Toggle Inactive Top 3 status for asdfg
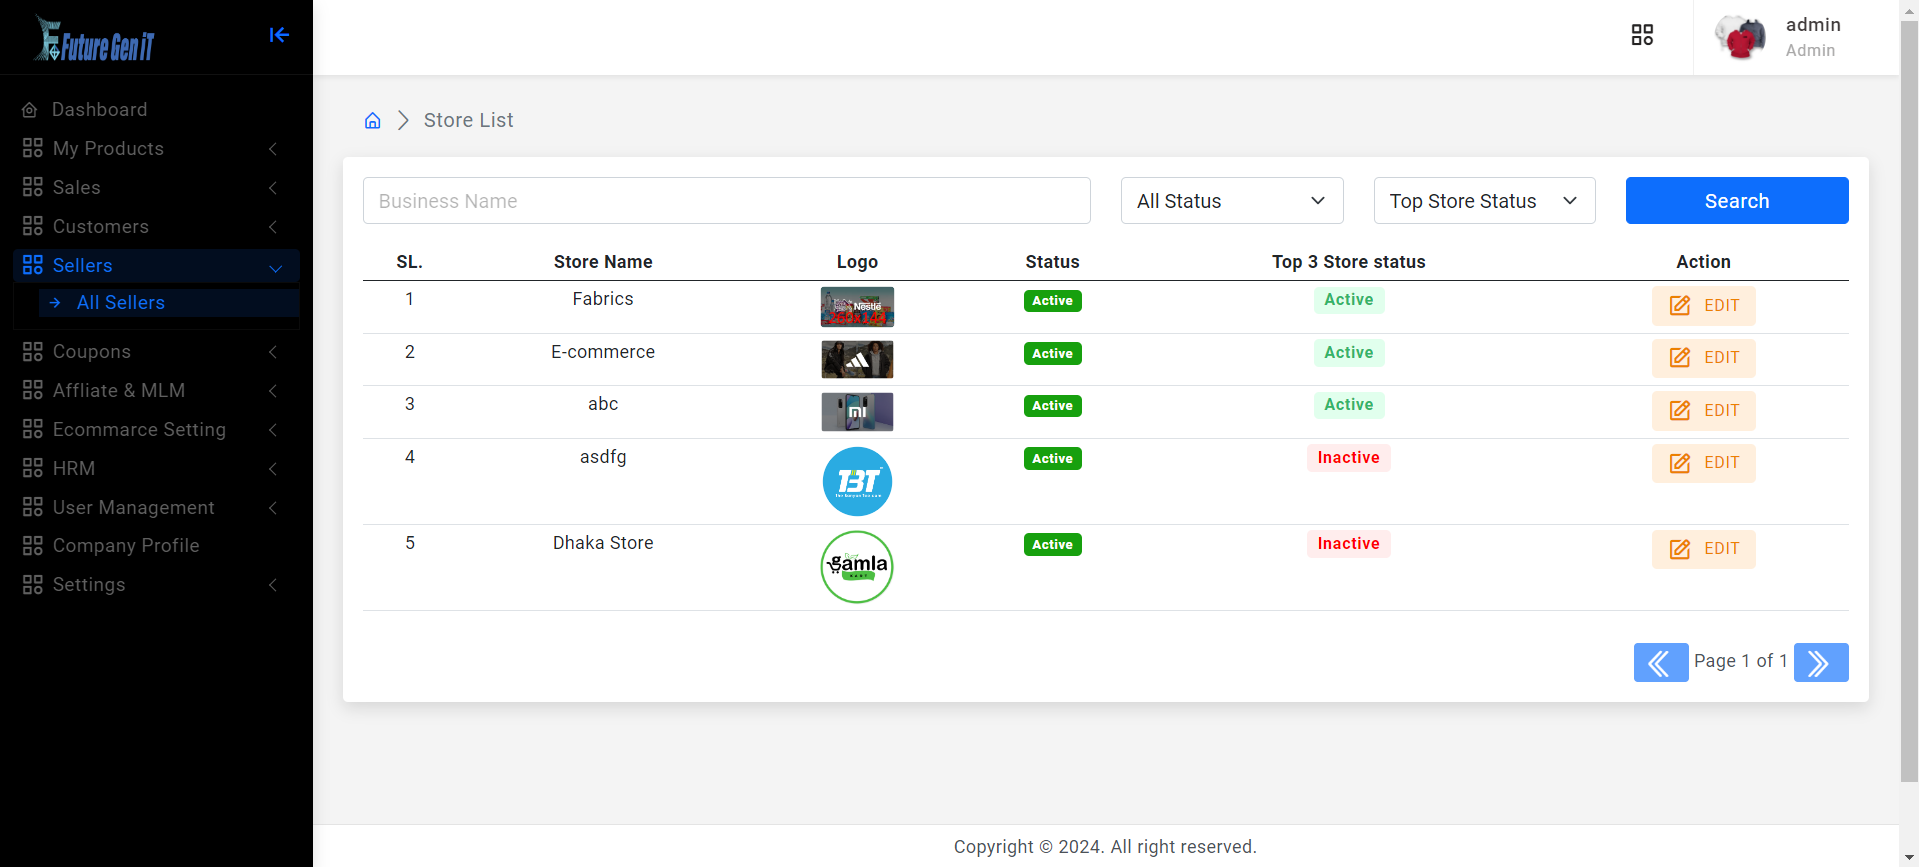1919x867 pixels. 1348,458
